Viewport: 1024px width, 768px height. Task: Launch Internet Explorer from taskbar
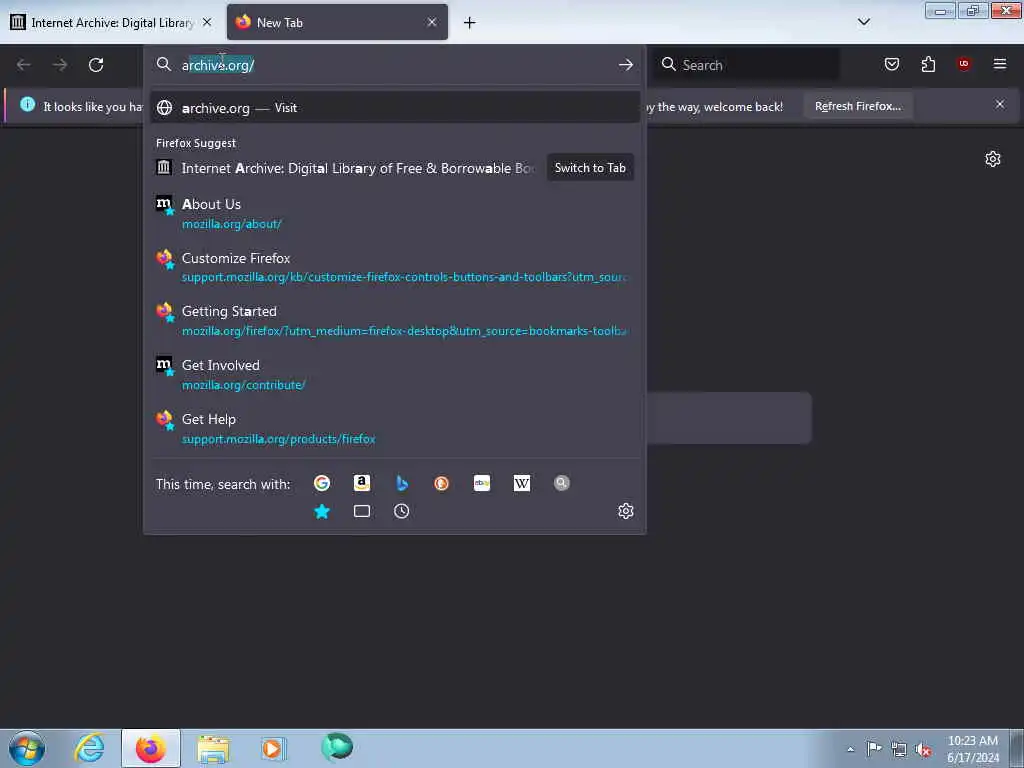coord(89,748)
